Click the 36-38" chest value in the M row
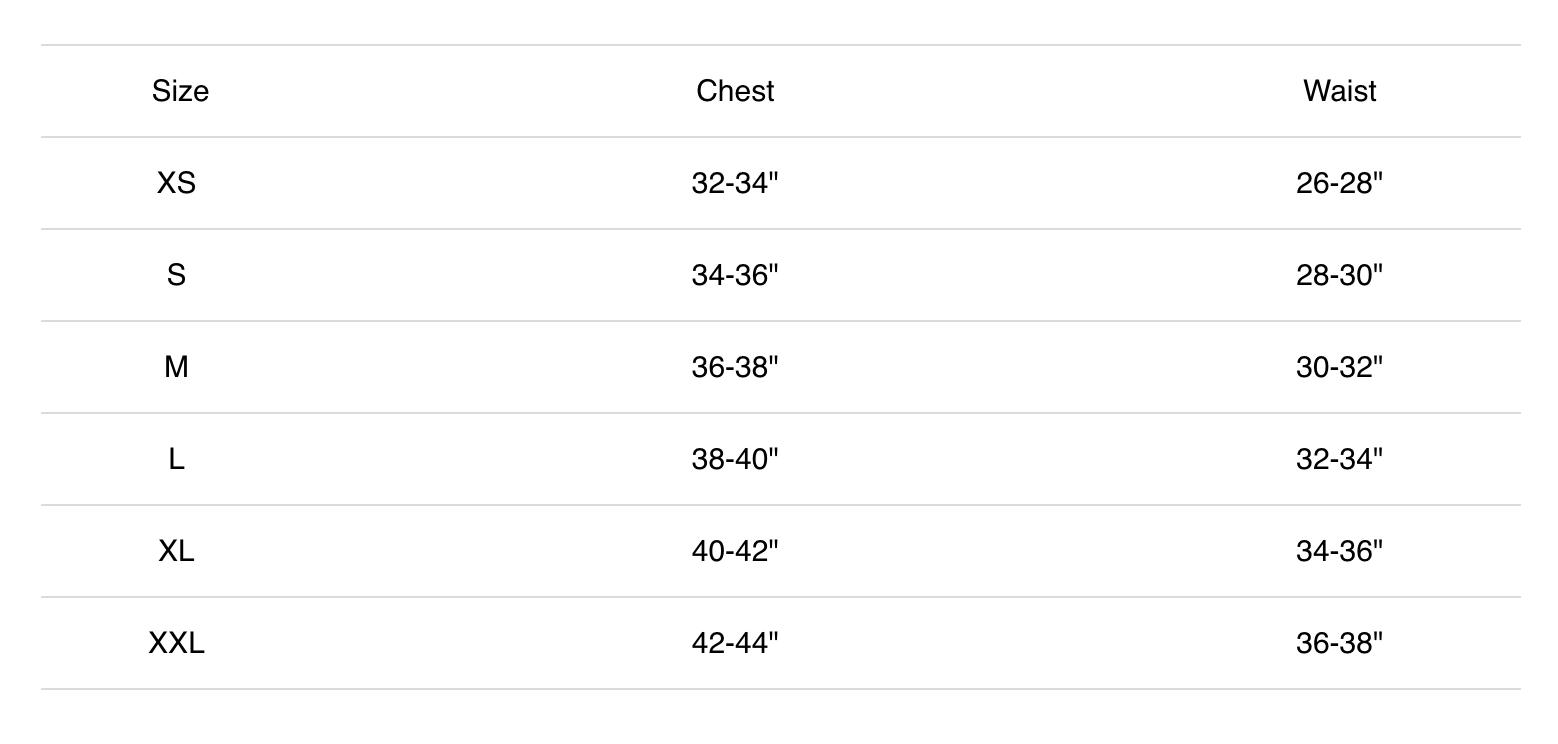The image size is (1558, 744). coord(735,367)
